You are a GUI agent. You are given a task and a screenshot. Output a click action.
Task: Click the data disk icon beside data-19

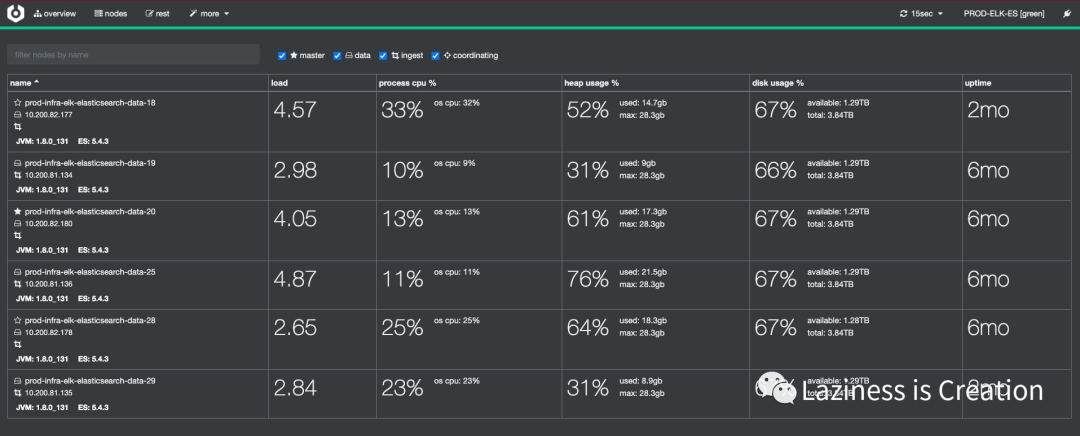[x=17, y=162]
